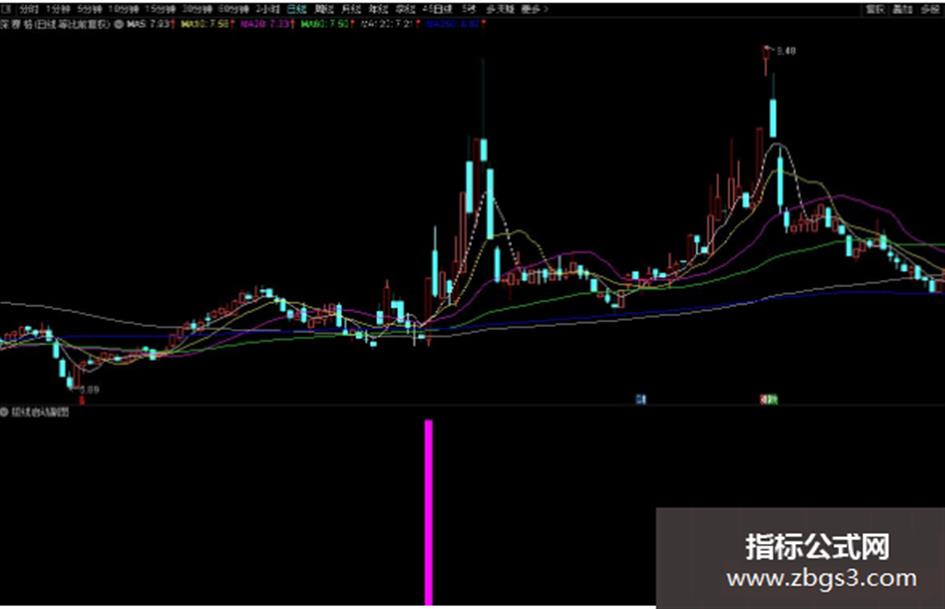Click the MA5 indicator value label
945x609 pixels.
pyautogui.click(x=150, y=25)
